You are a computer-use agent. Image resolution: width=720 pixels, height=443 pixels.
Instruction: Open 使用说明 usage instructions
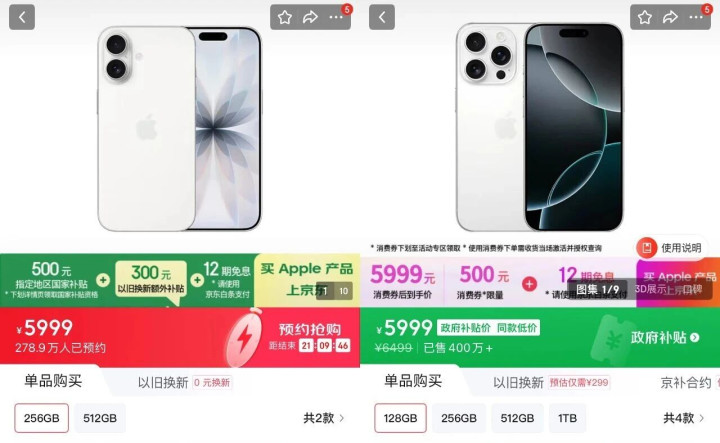pyautogui.click(x=670, y=248)
